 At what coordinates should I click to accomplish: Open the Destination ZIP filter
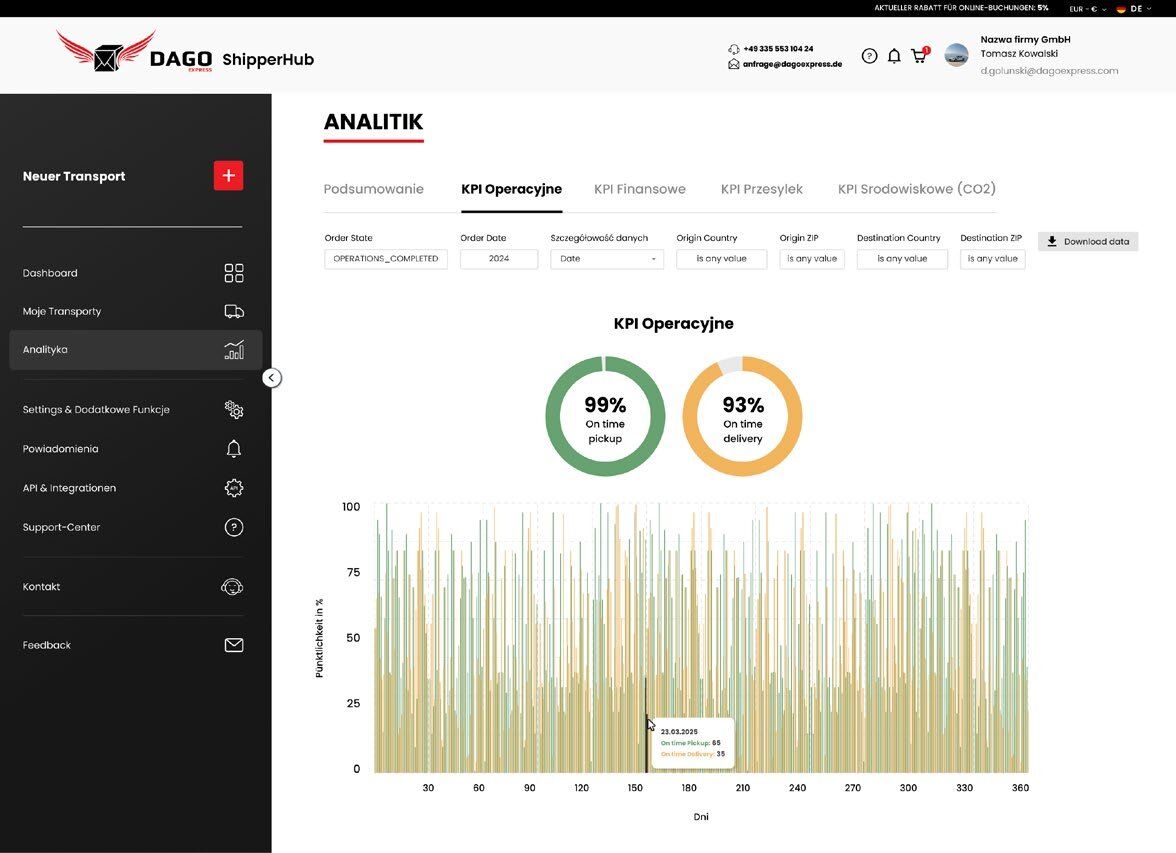coord(992,259)
